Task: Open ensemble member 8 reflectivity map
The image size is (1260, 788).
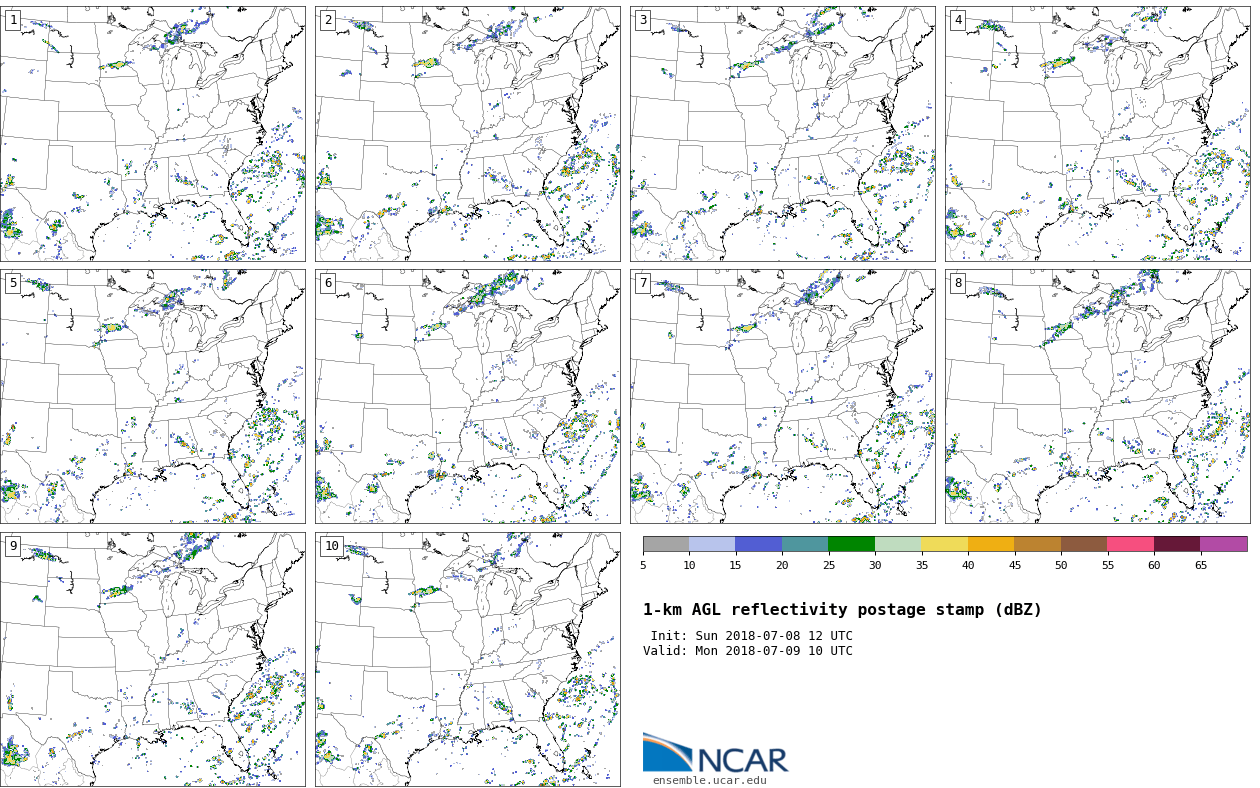Action: [1097, 396]
